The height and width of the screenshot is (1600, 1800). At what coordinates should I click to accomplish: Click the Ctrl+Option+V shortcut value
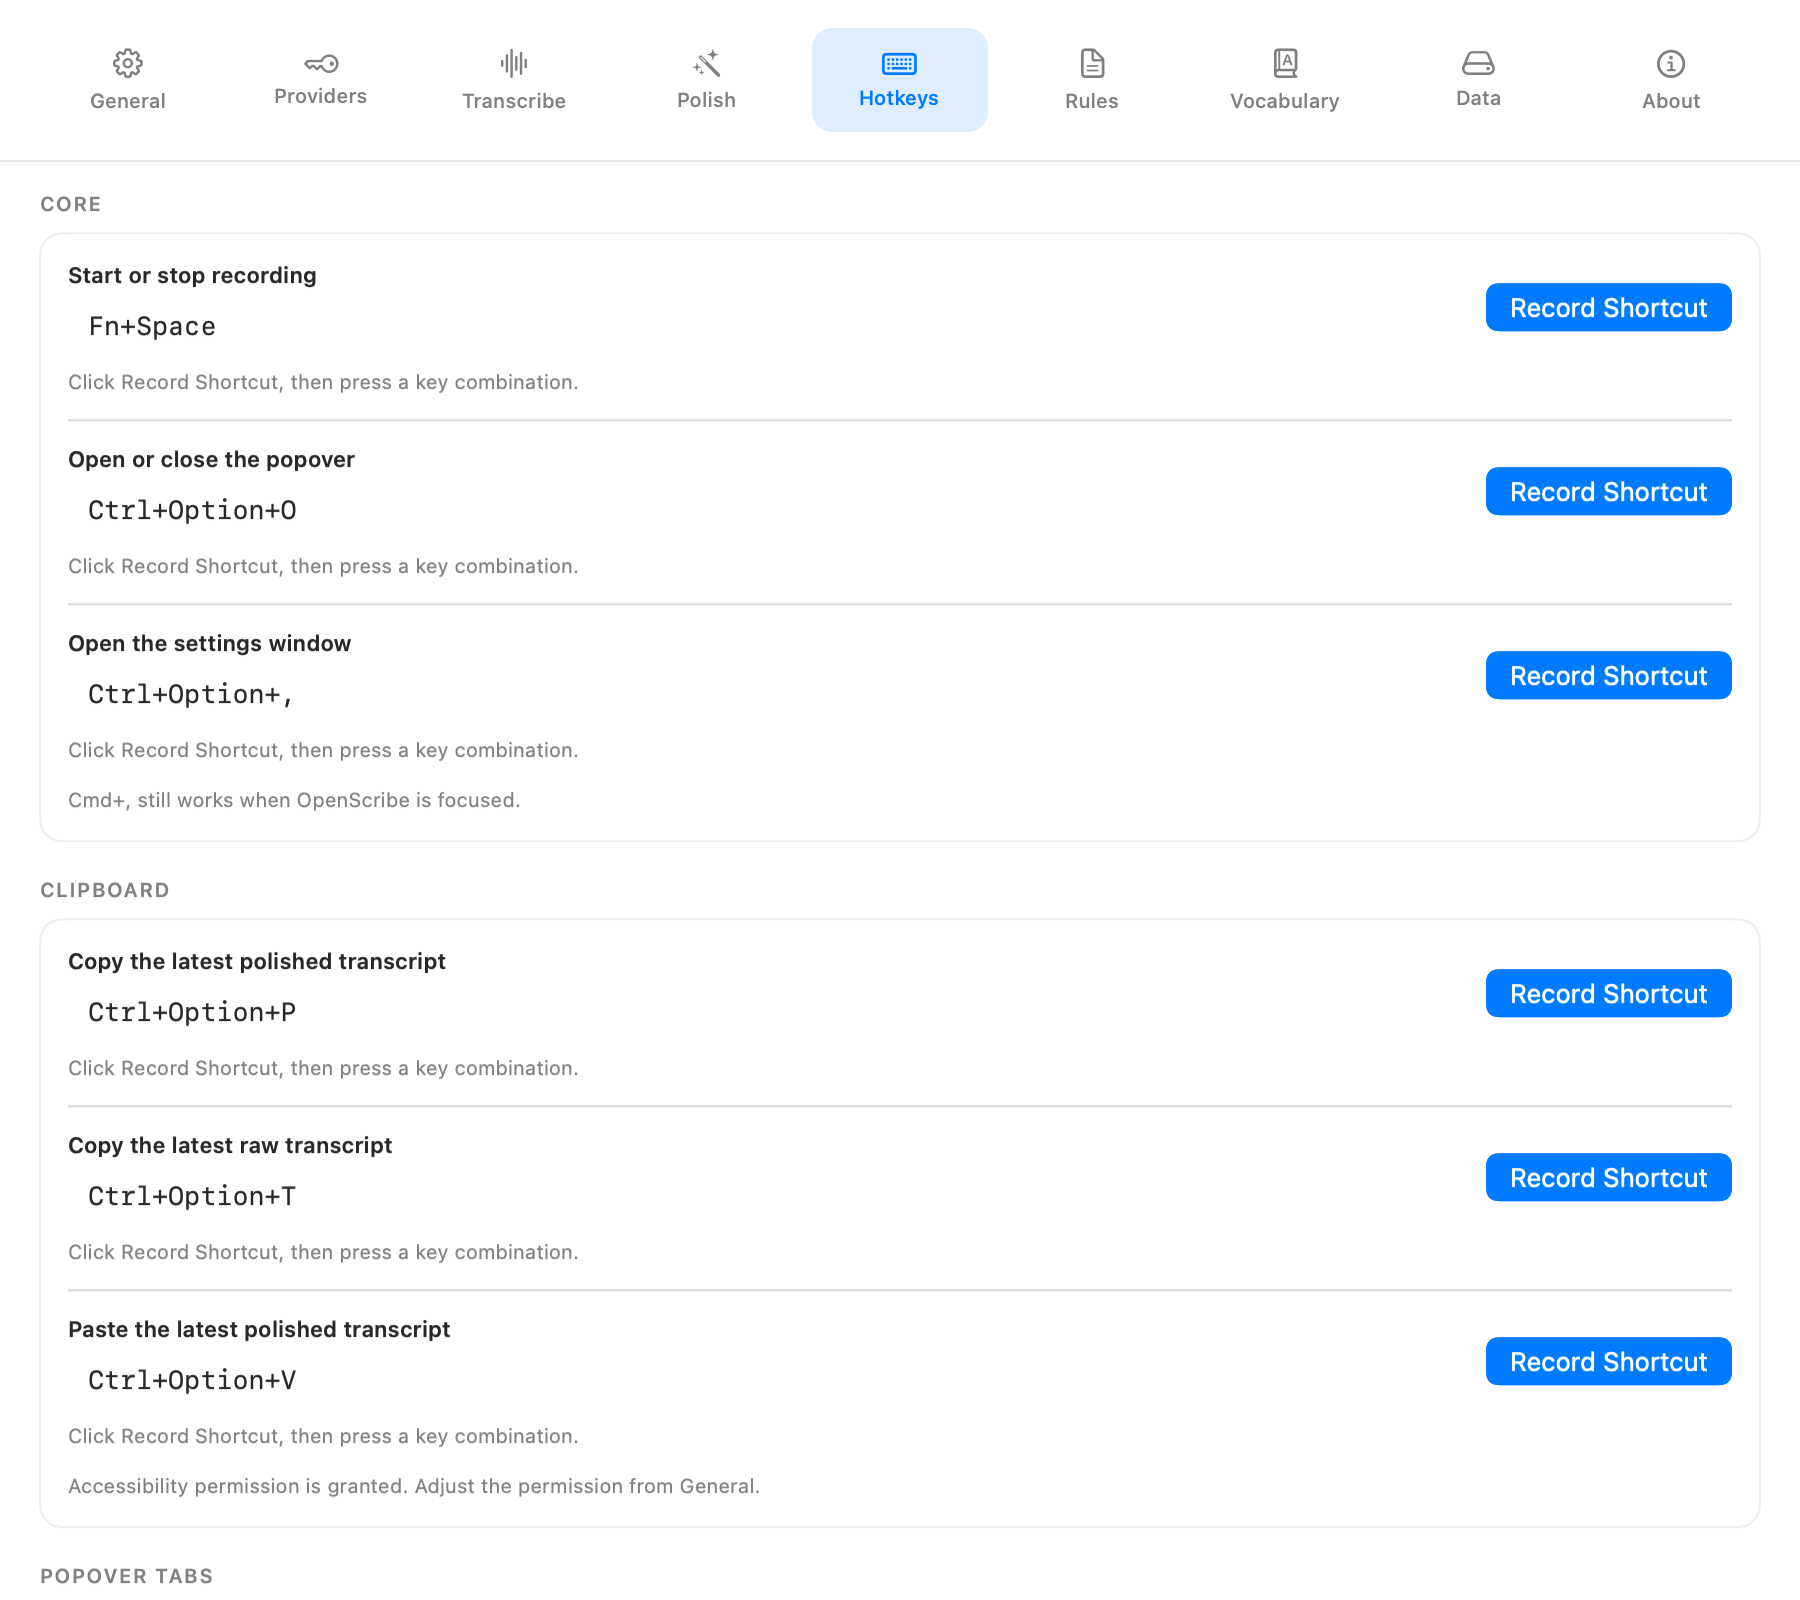click(x=192, y=1381)
